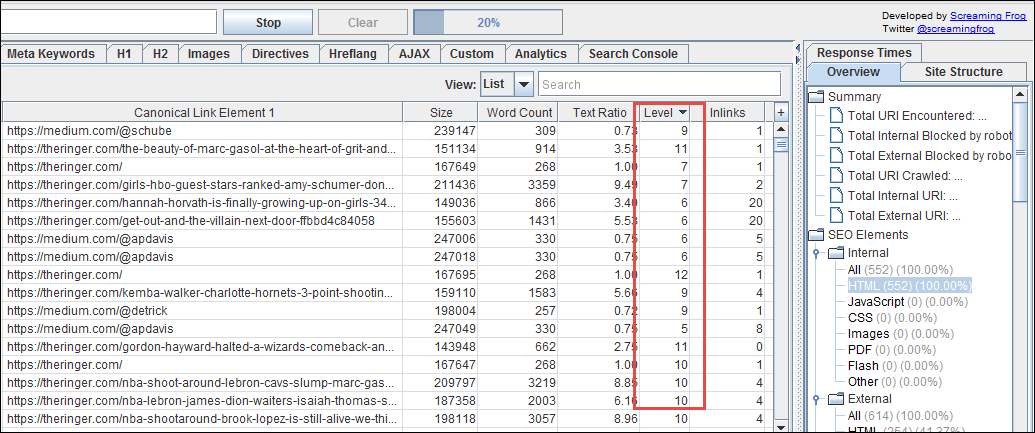Switch to the AJAX tab
Image resolution: width=1035 pixels, height=433 pixels.
click(x=414, y=54)
